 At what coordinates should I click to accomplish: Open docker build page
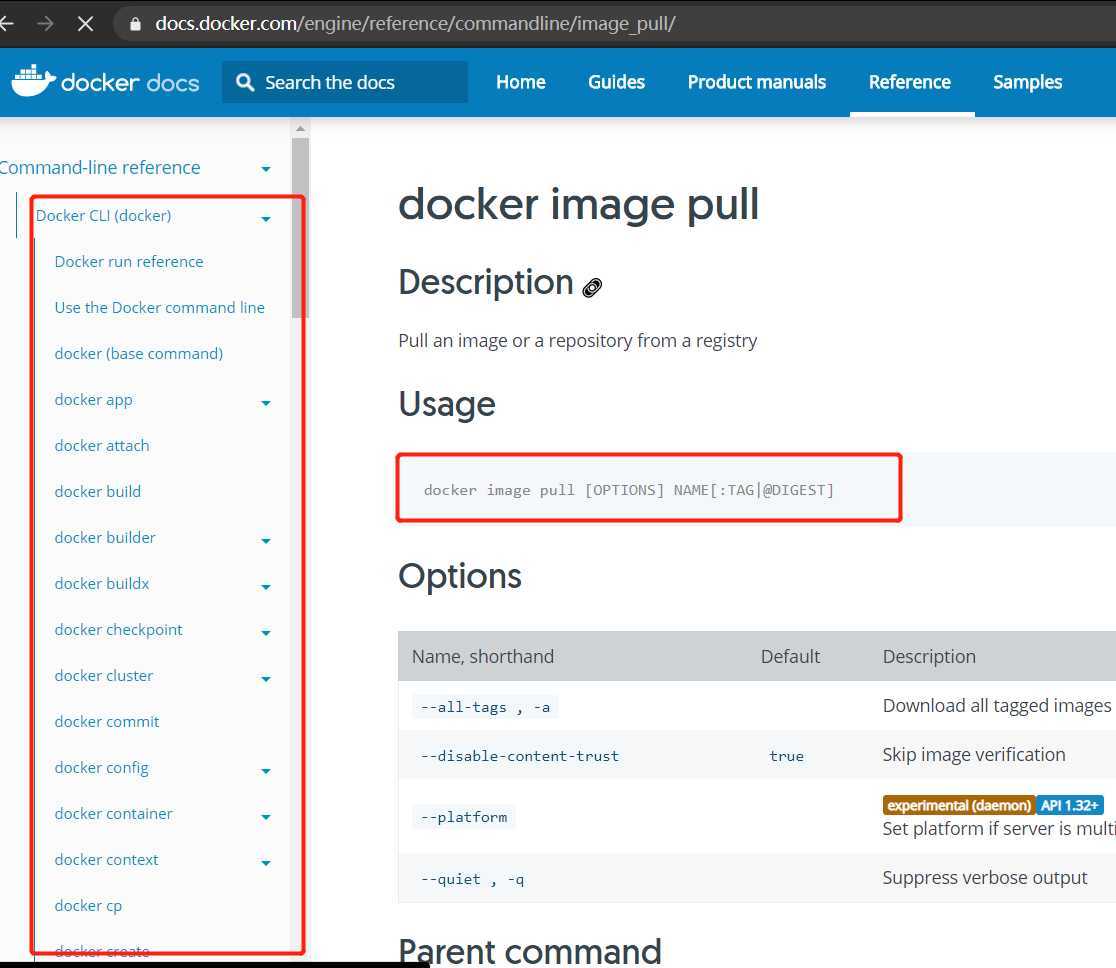point(98,492)
